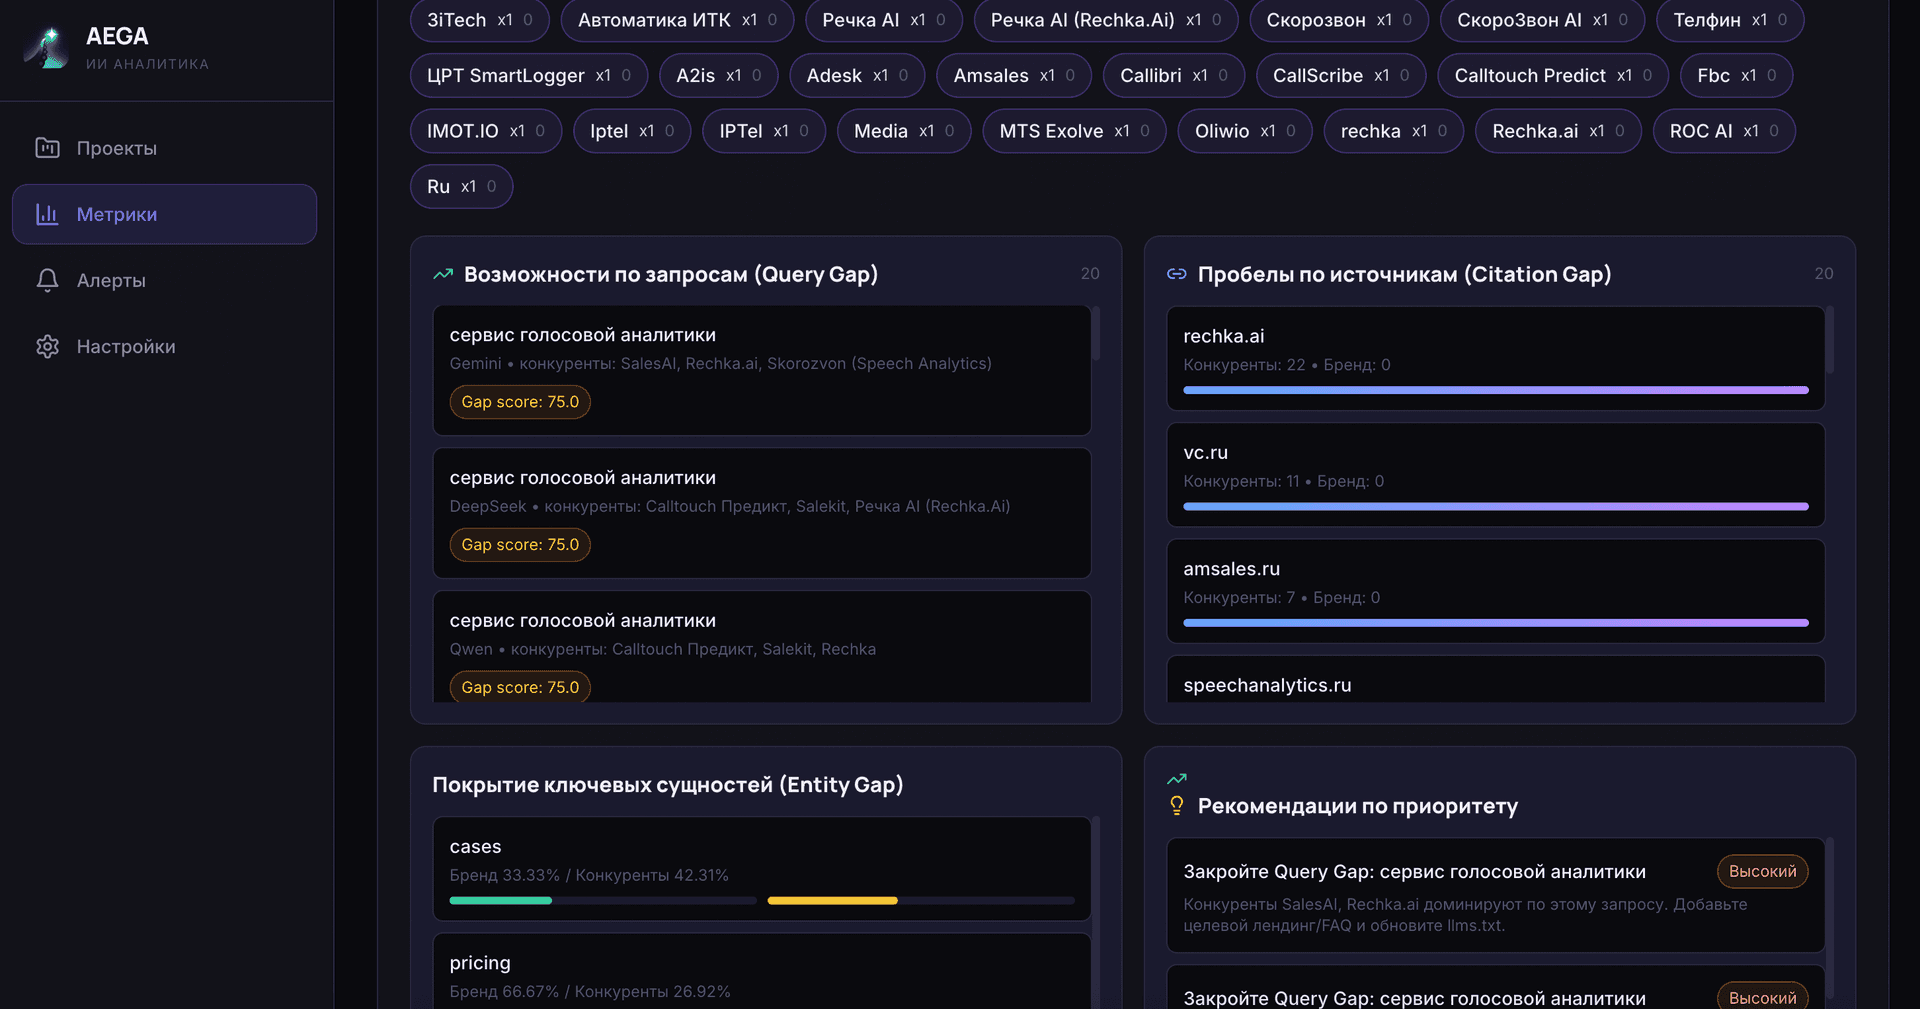Click the lightbulb icon near Рекомендации header
Image resolution: width=1920 pixels, height=1009 pixels.
tap(1177, 806)
